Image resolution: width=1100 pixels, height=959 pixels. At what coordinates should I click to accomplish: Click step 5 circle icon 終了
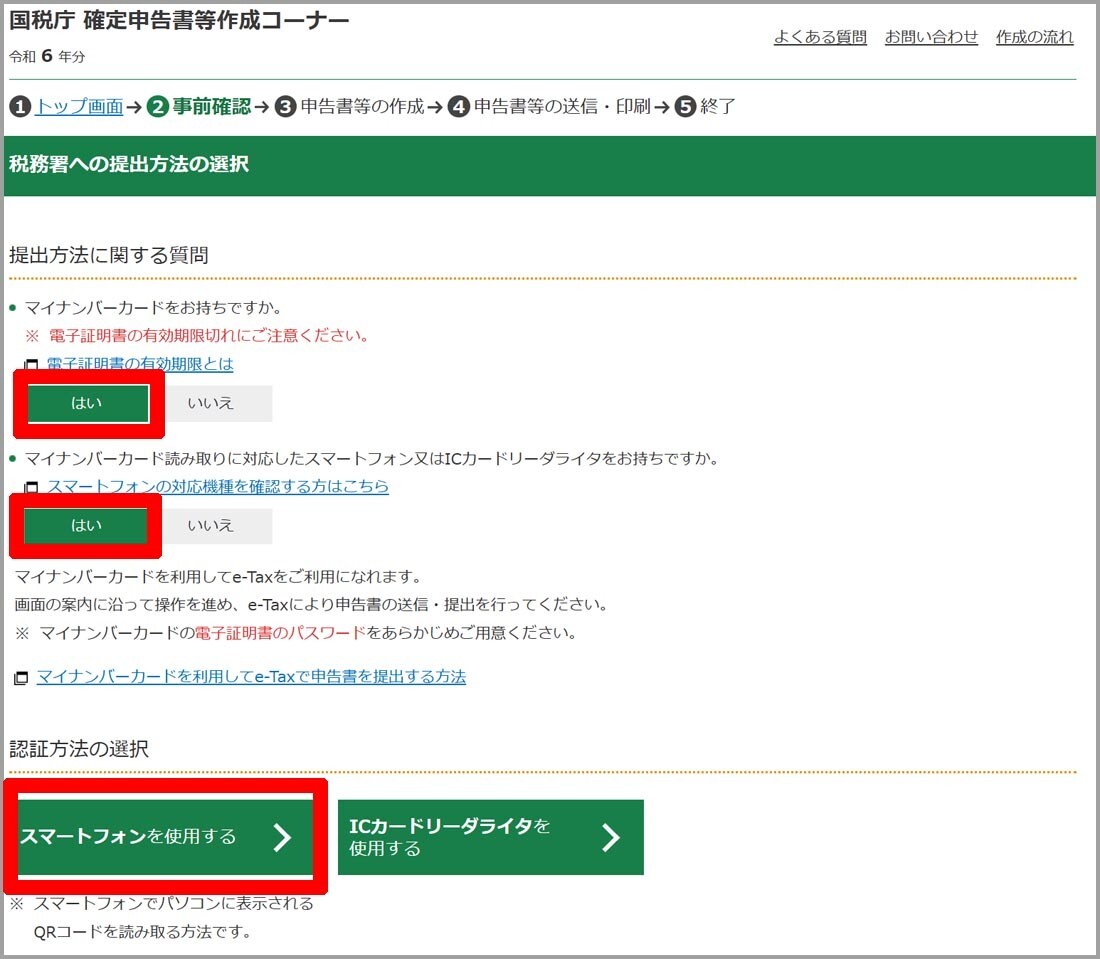point(685,107)
